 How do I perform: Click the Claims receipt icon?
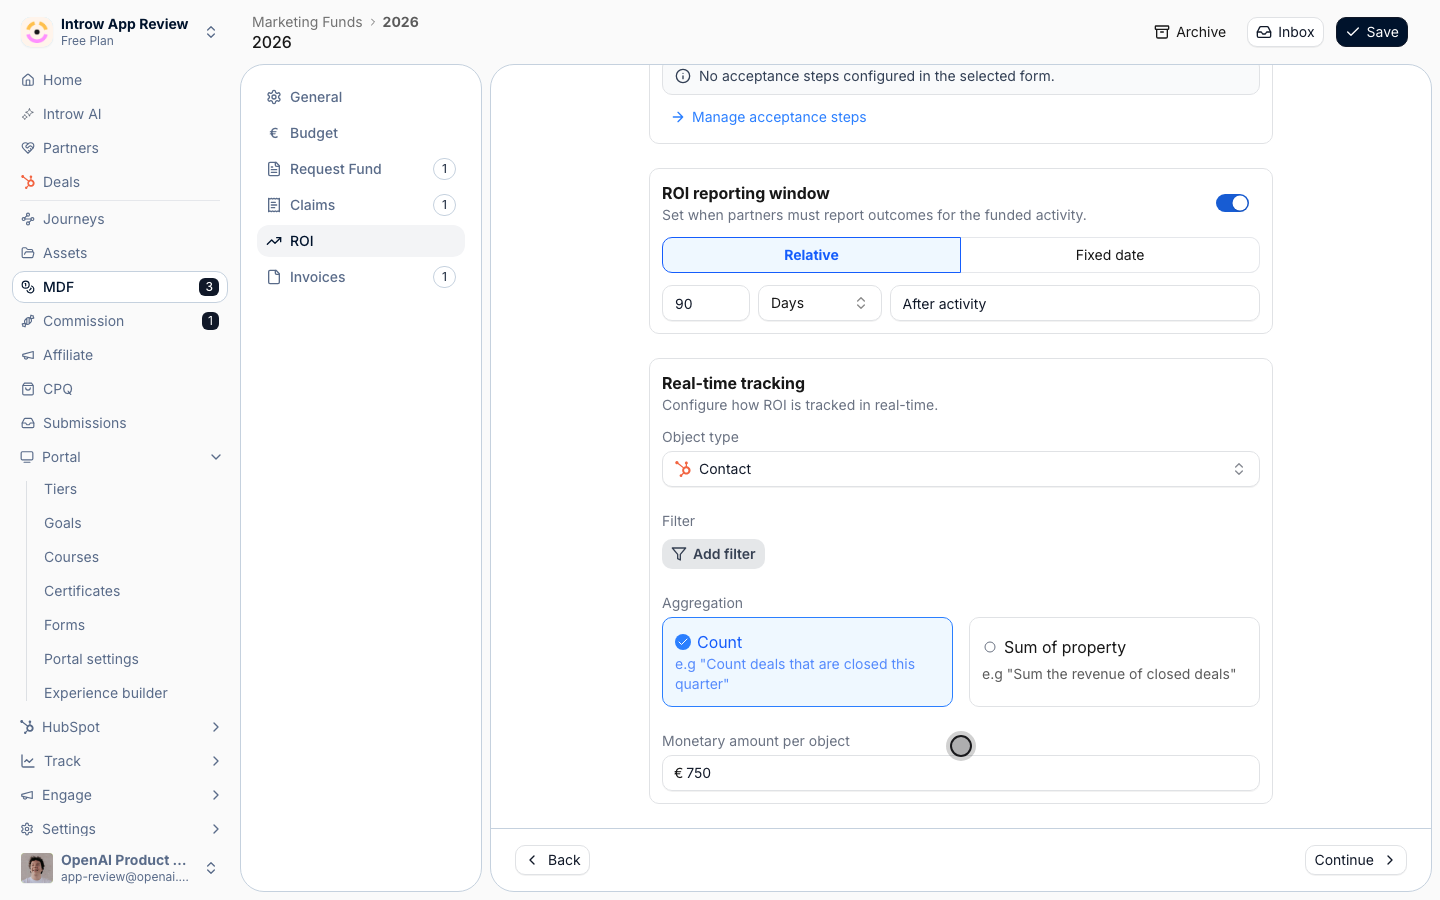click(274, 205)
